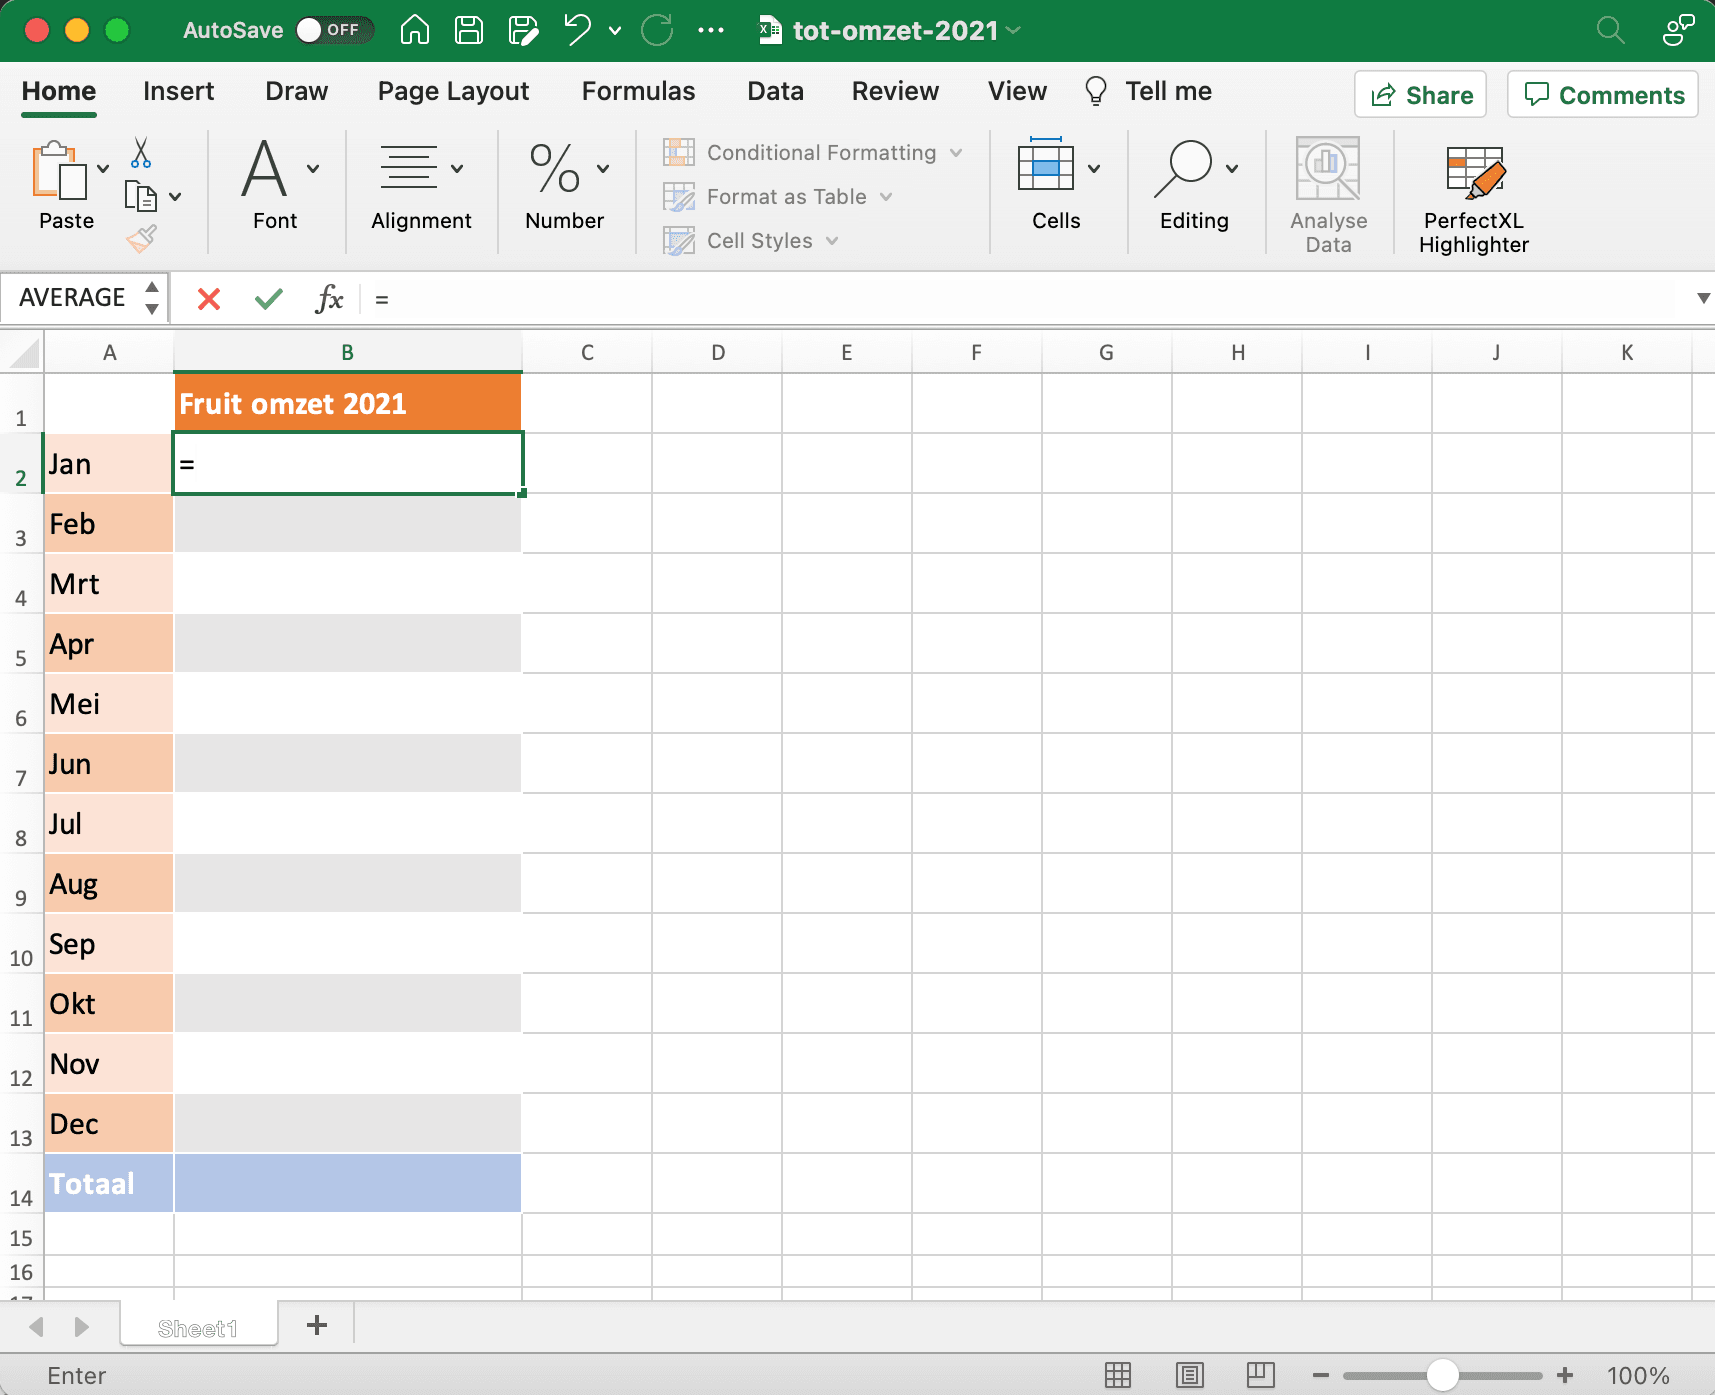Cancel the formula with the red X
Image resolution: width=1715 pixels, height=1395 pixels.
coord(208,298)
